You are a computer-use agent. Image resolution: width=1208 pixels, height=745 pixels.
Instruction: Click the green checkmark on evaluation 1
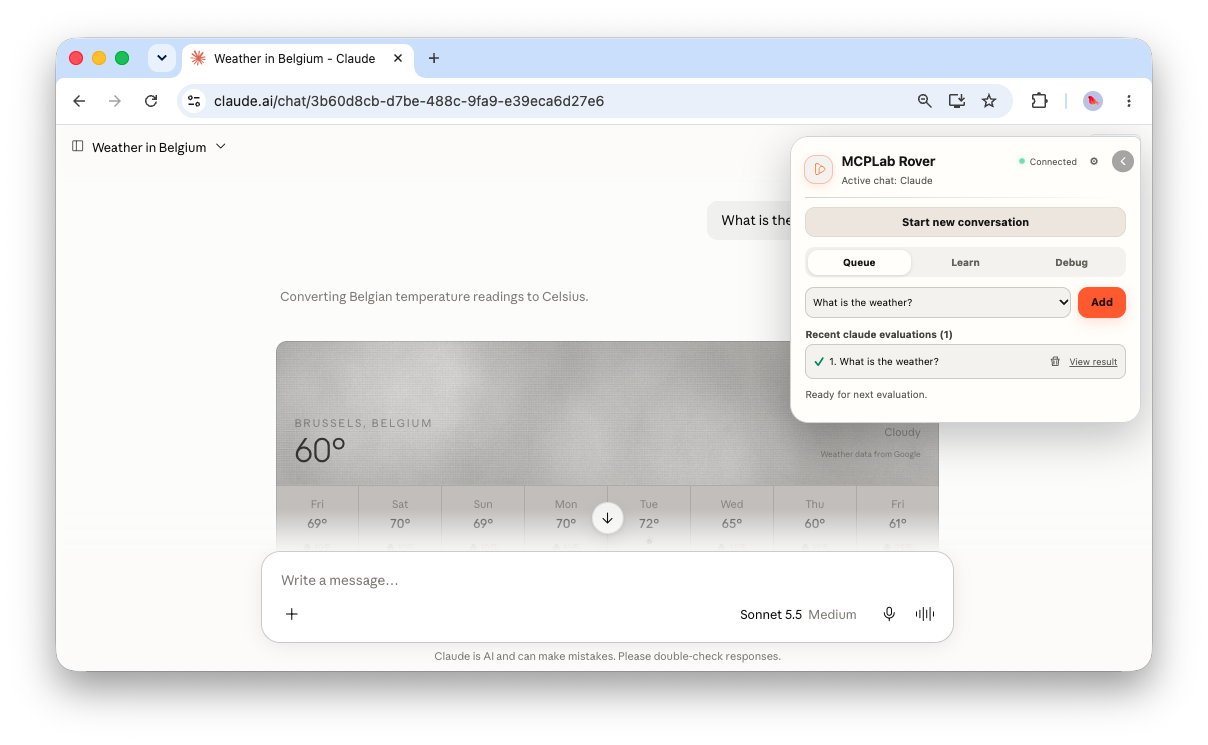click(x=819, y=361)
